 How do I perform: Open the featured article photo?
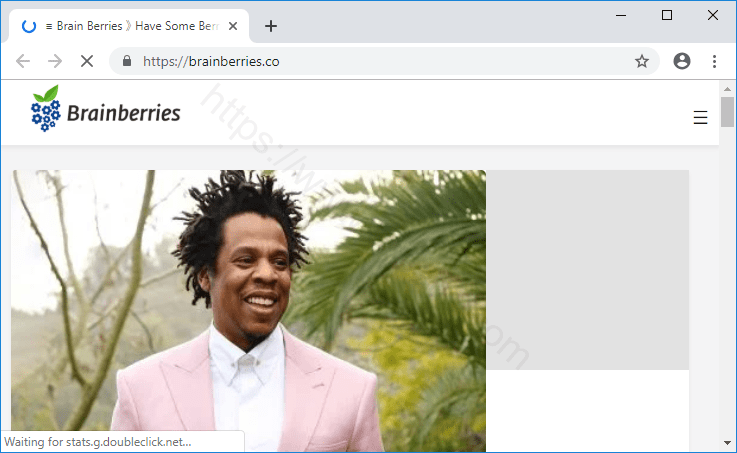(249, 311)
